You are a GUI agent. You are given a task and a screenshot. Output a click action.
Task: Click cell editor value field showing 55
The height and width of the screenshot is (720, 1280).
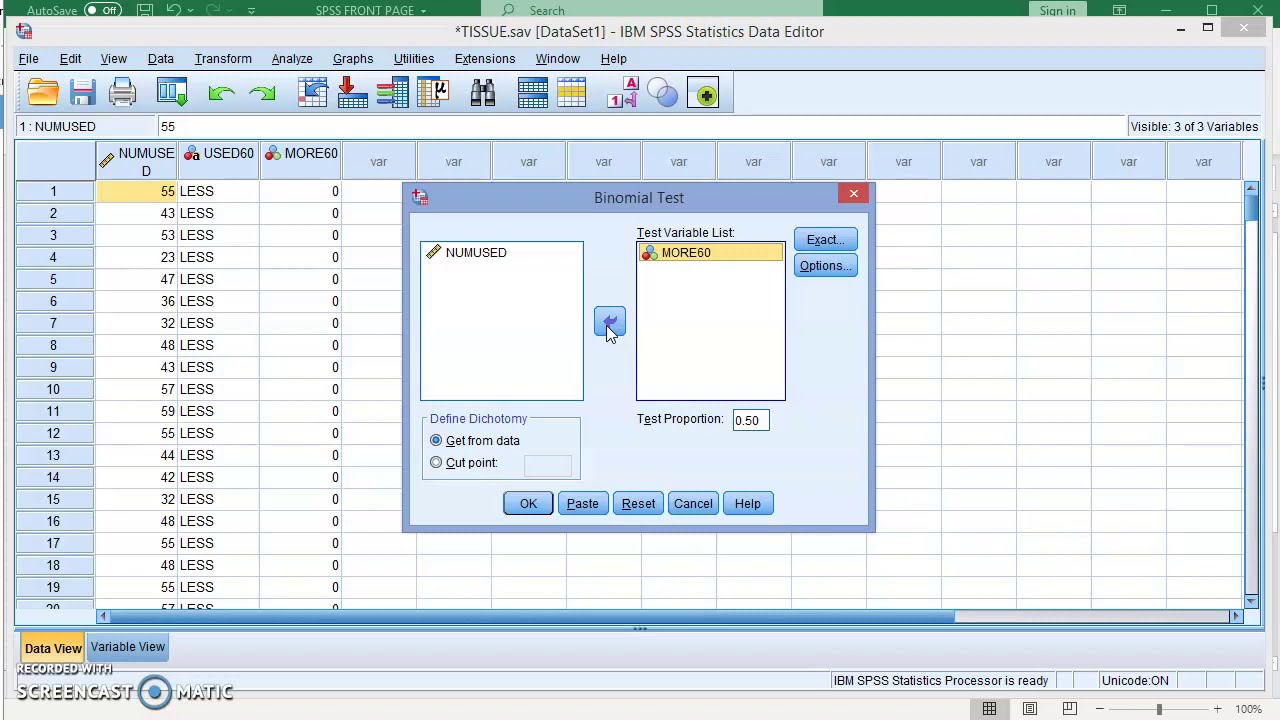click(x=640, y=127)
